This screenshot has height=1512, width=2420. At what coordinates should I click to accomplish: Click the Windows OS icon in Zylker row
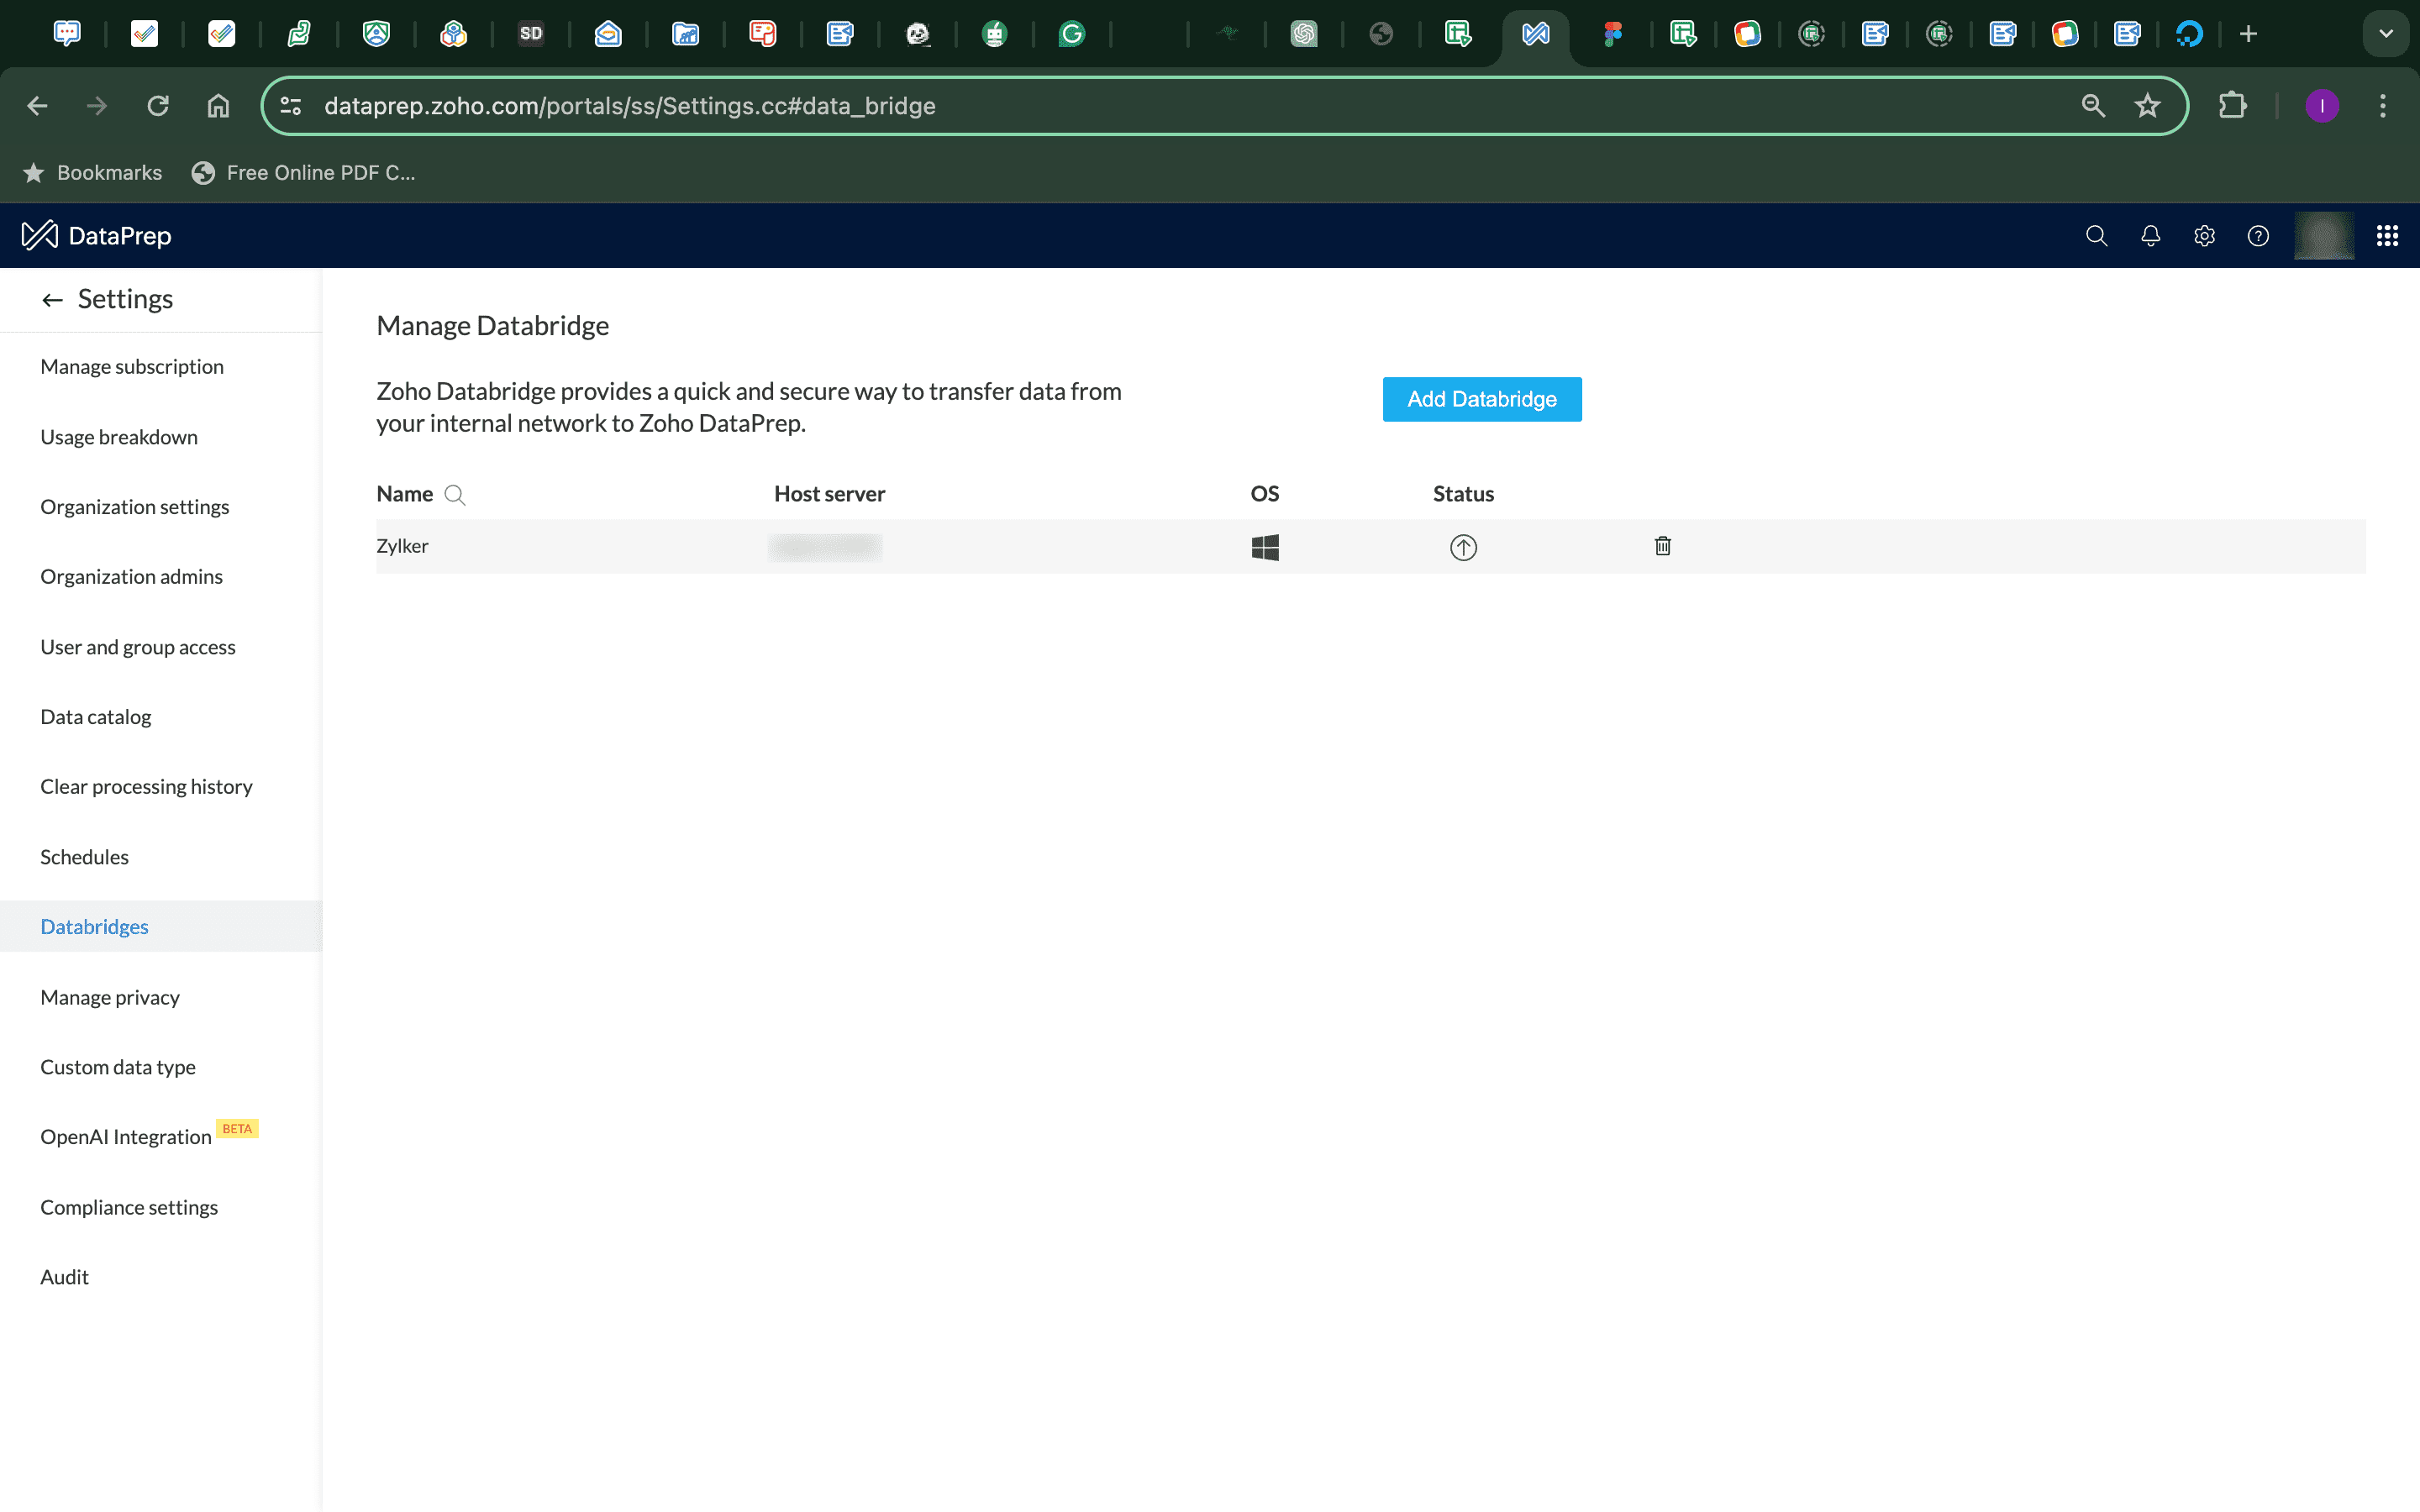coord(1265,547)
